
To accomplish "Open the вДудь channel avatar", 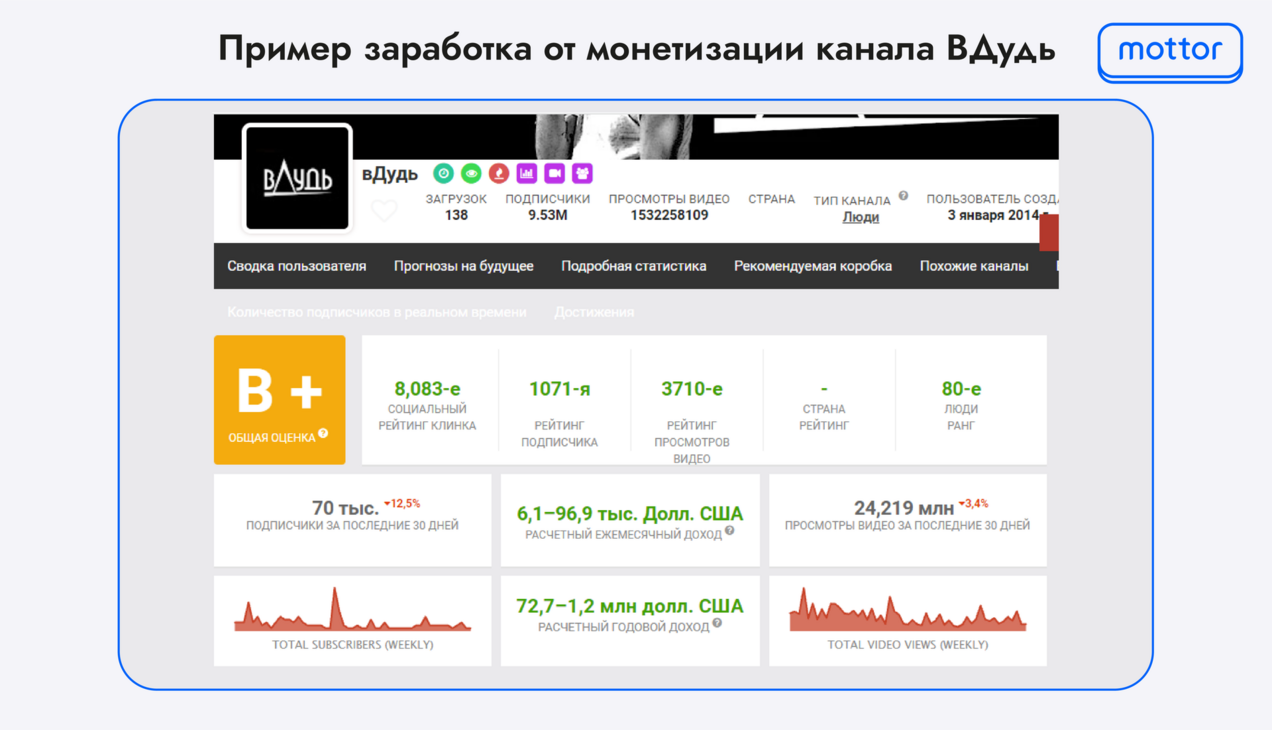I will click(x=297, y=178).
